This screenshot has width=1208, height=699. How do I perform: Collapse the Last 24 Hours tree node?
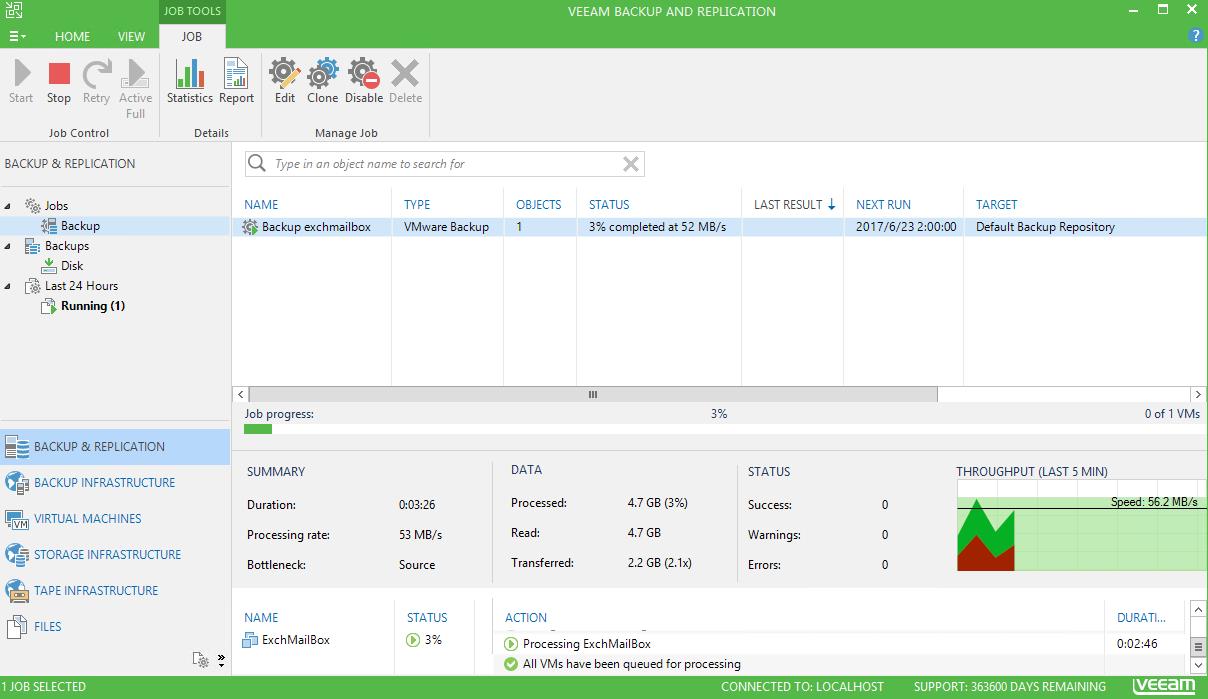[9, 286]
